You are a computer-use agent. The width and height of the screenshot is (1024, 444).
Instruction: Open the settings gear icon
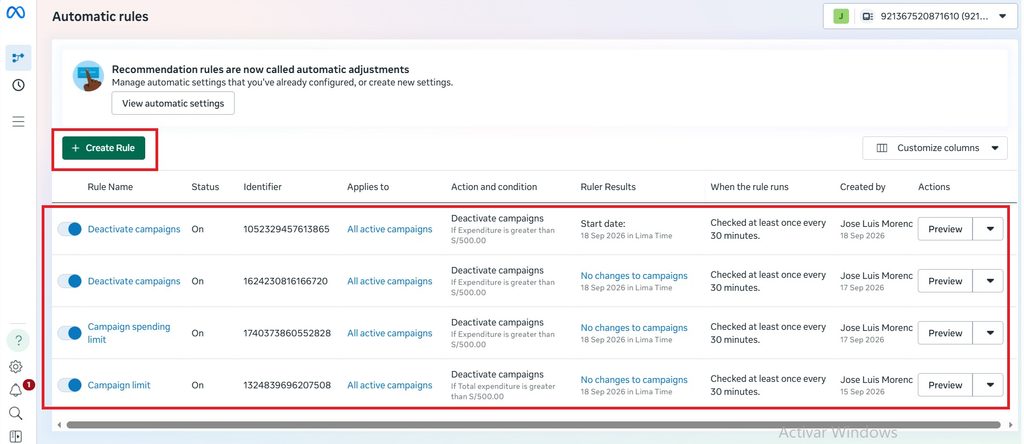[16, 366]
